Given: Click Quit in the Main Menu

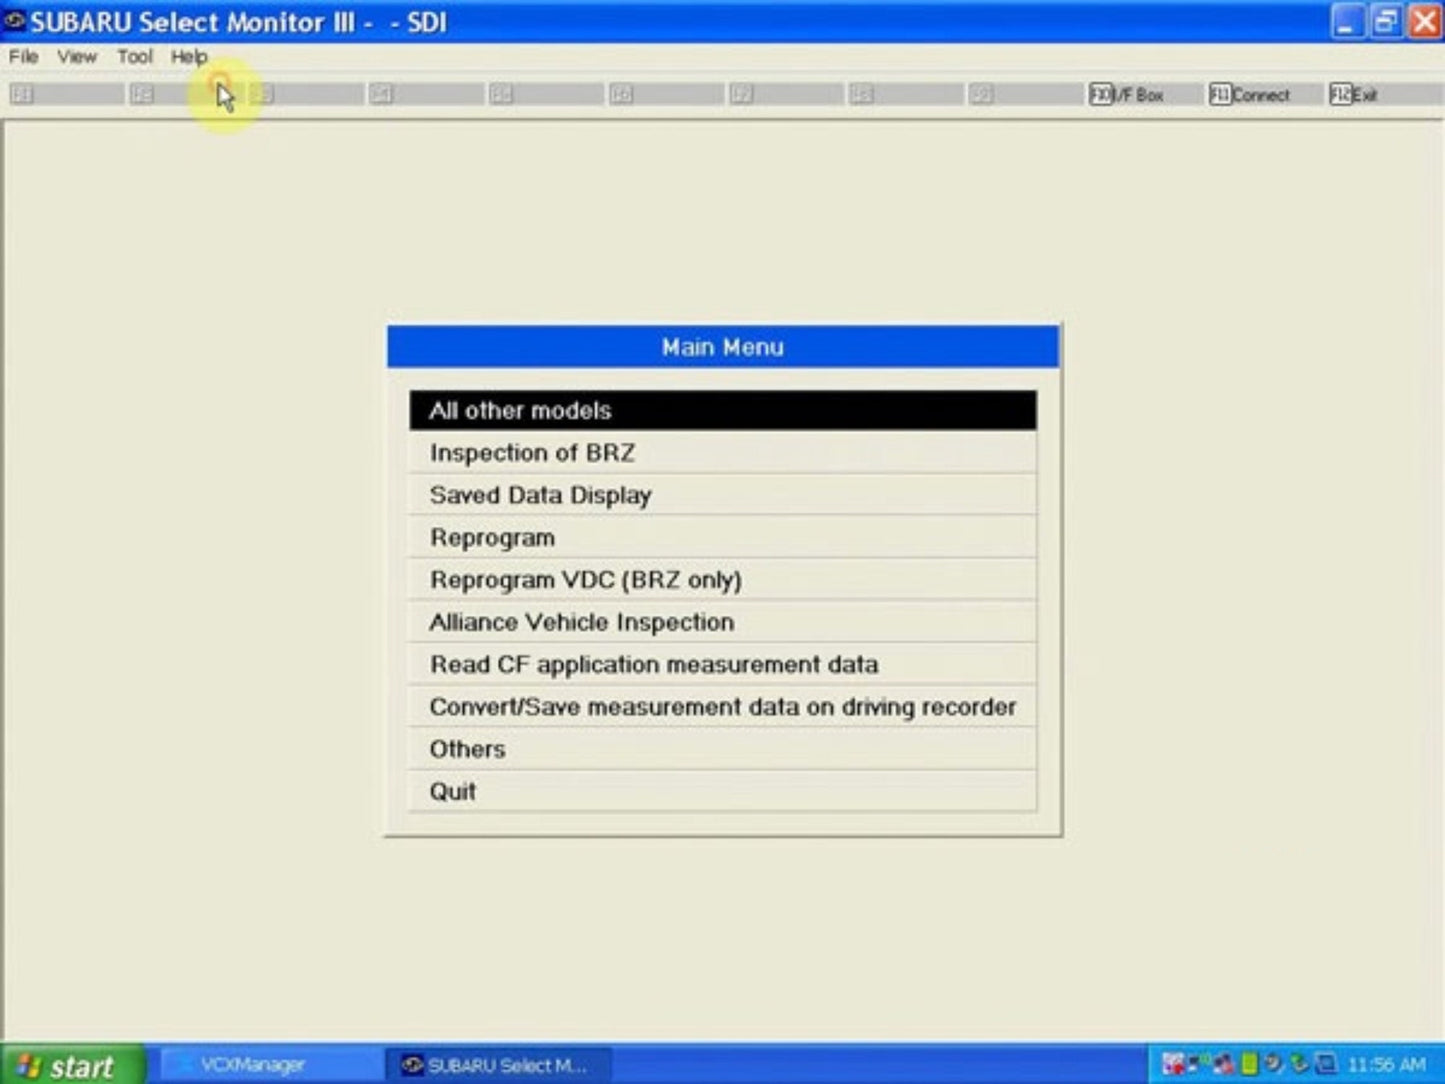Looking at the screenshot, I should tap(722, 791).
